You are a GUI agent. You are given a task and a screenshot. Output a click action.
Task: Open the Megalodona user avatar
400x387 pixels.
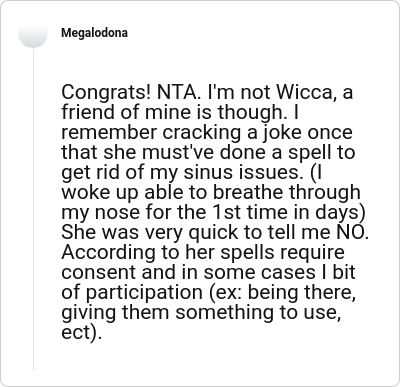(x=33, y=33)
